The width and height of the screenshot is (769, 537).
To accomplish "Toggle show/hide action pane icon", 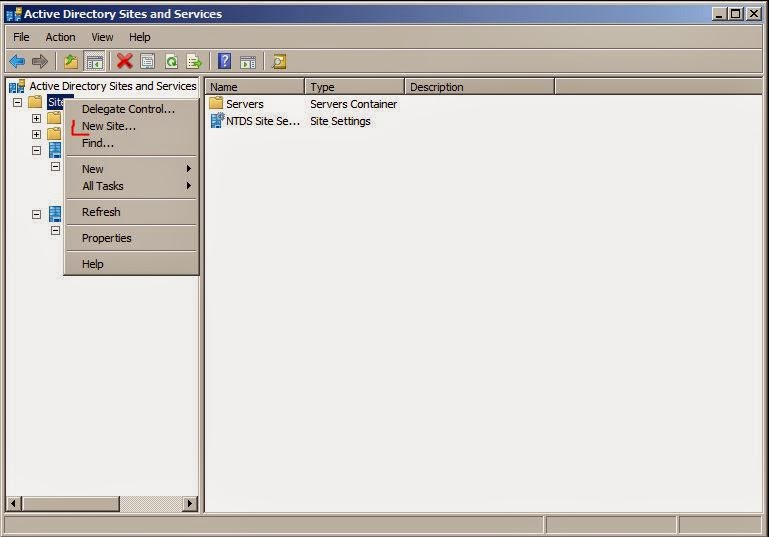I will point(248,62).
